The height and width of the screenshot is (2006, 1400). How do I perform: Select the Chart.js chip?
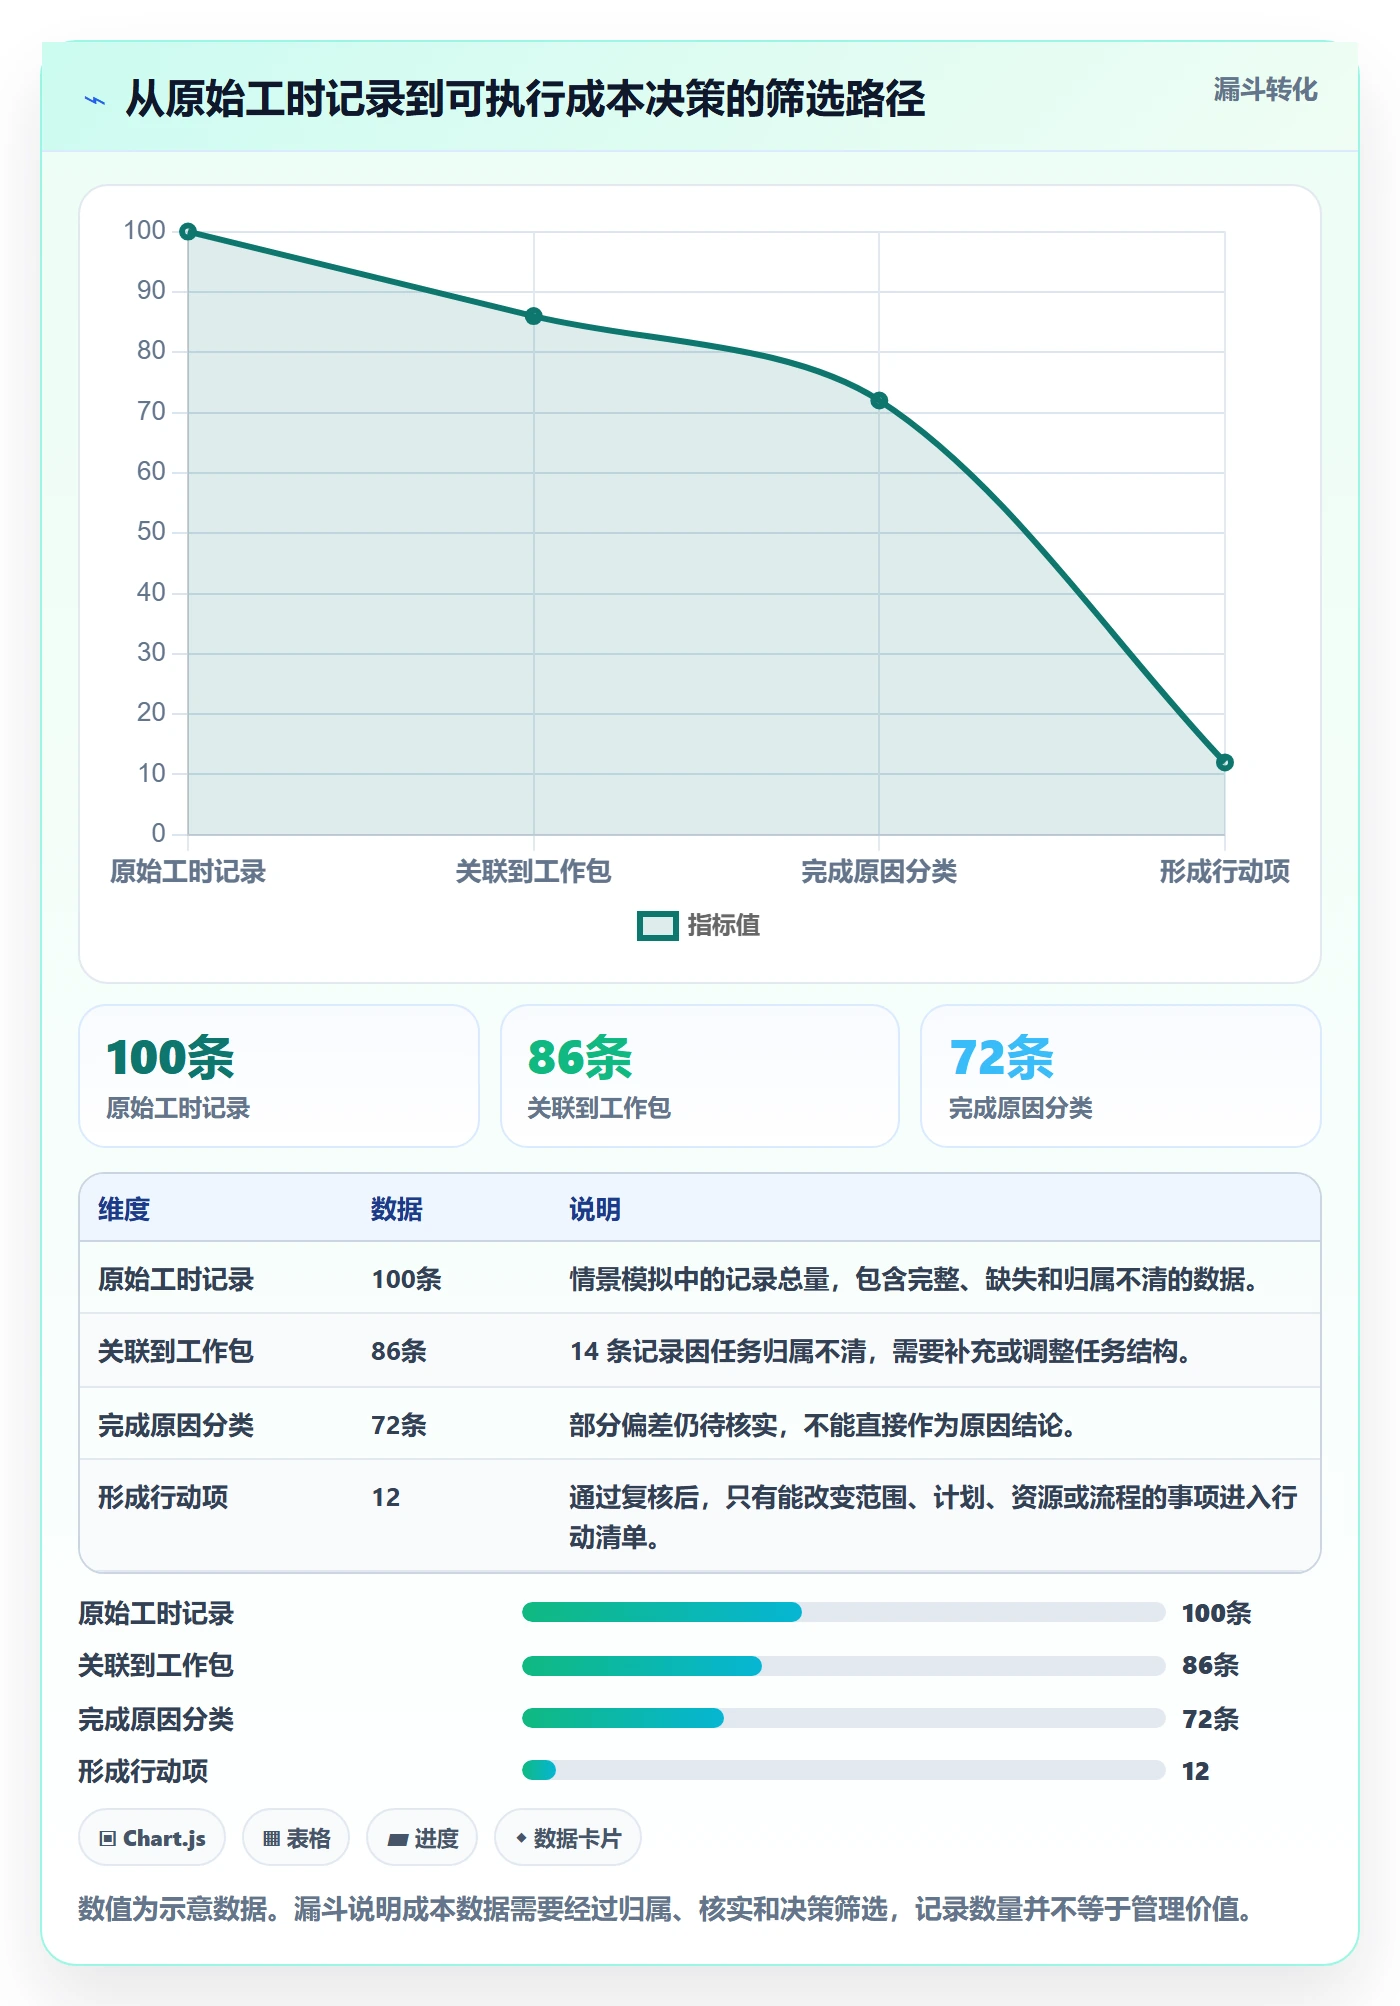(x=152, y=1838)
